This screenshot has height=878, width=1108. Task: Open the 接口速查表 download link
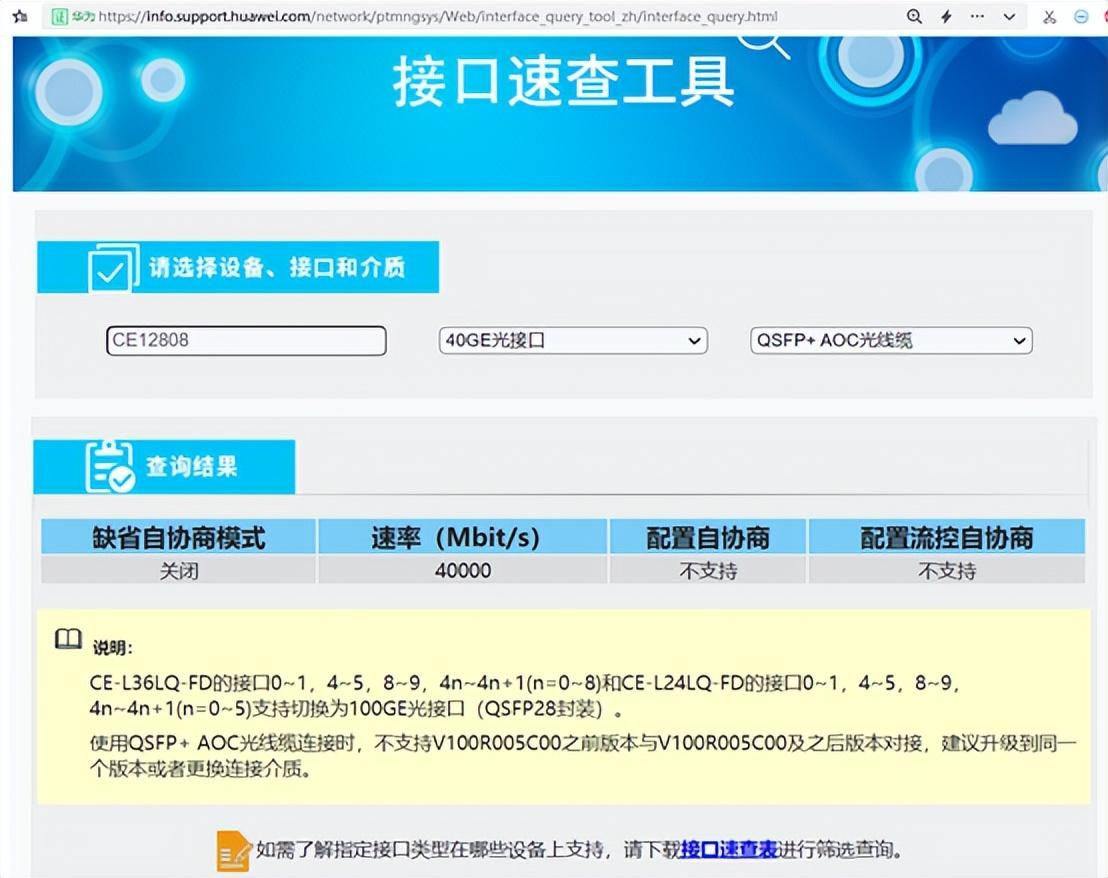(729, 849)
